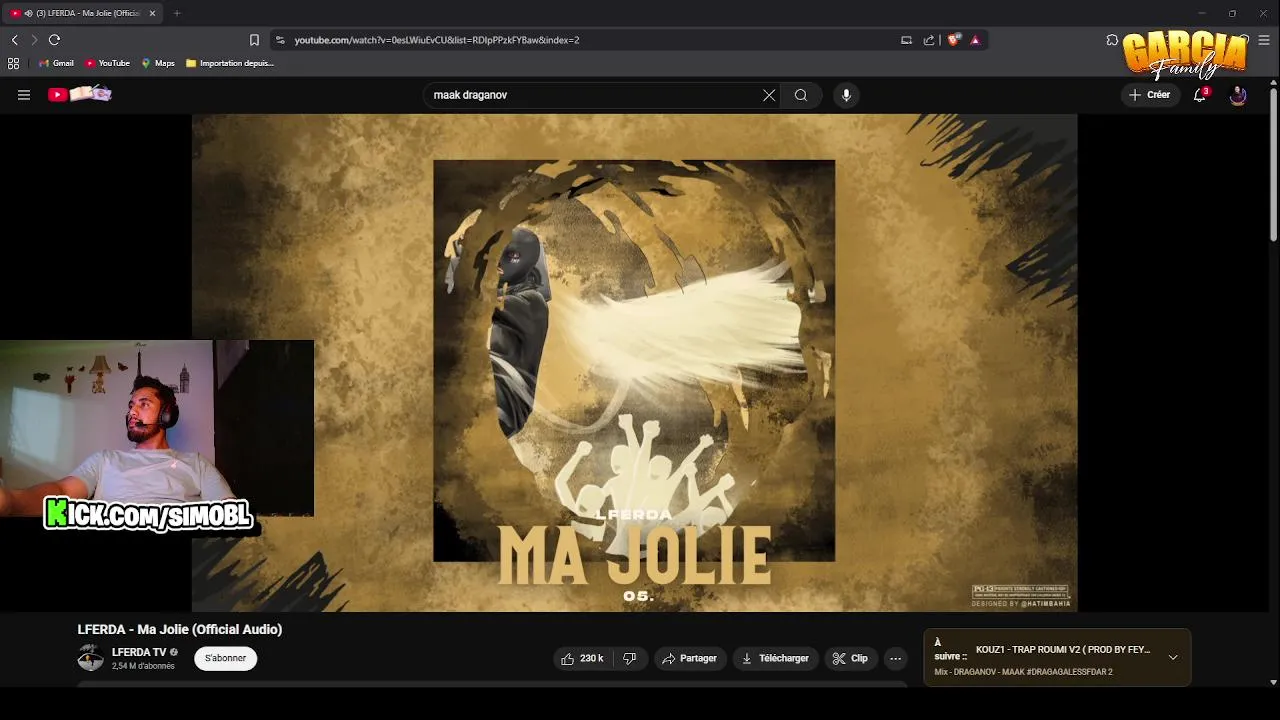The image size is (1280, 720).
Task: Click the Créer button
Action: pos(1150,95)
